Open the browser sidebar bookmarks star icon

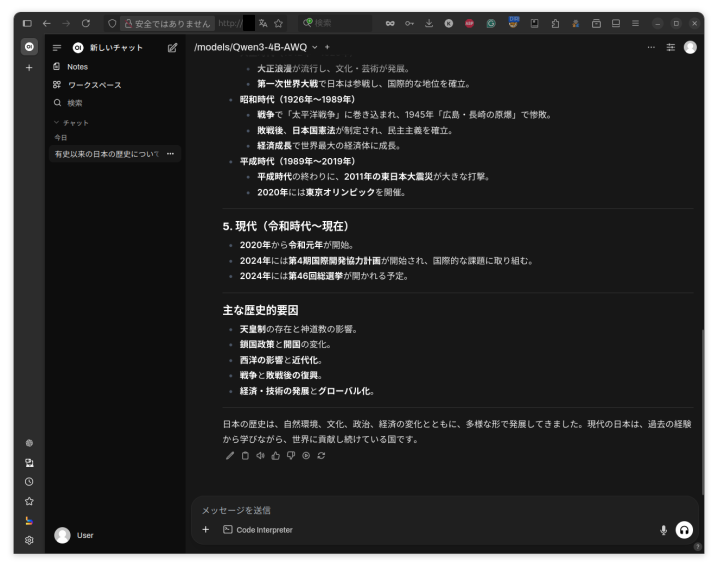29,501
